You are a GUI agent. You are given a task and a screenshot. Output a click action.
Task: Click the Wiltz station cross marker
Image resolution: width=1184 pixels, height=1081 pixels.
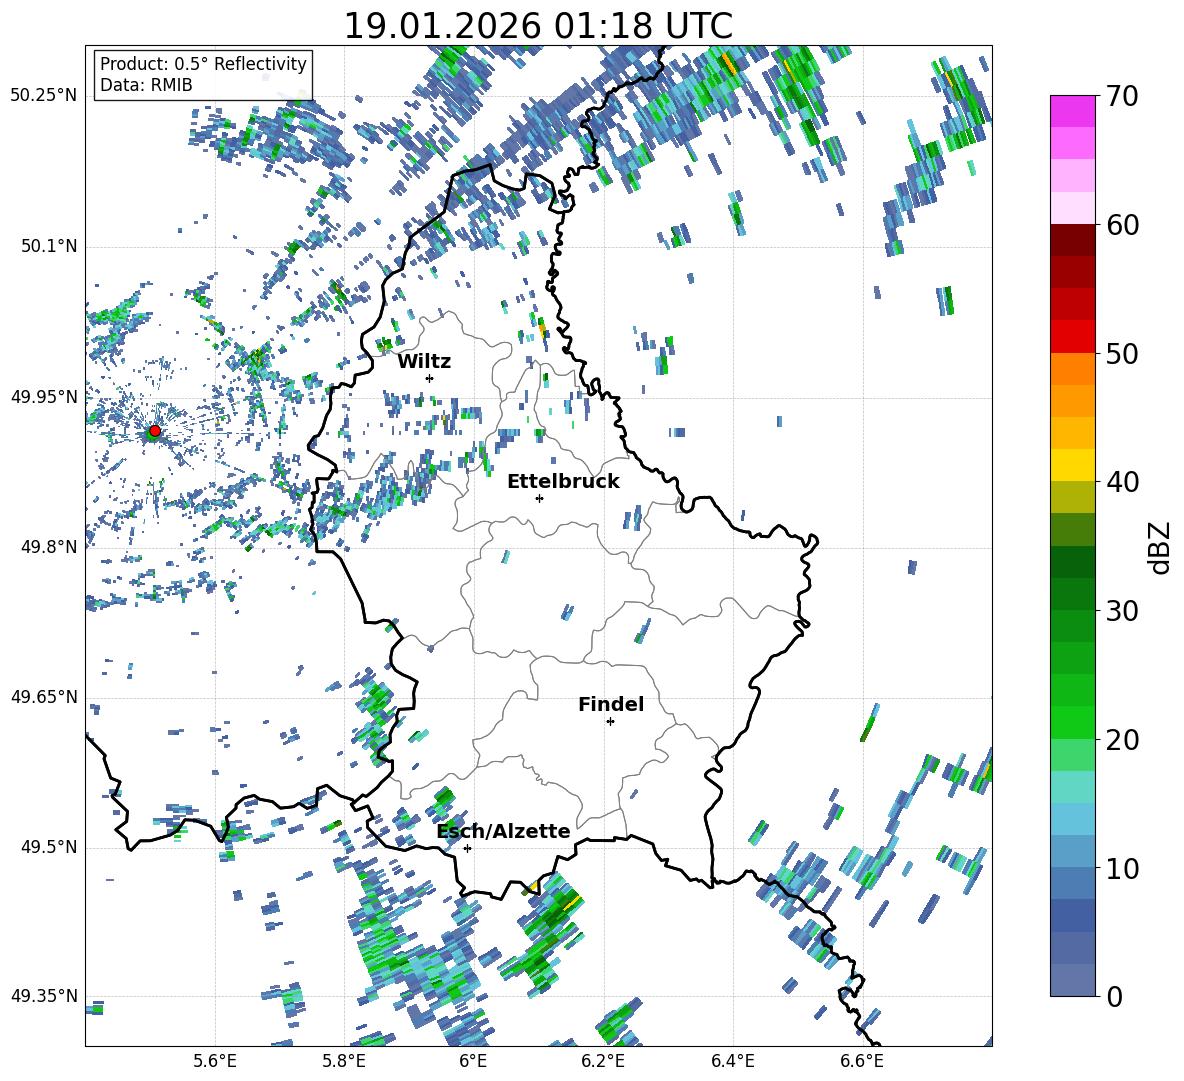pyautogui.click(x=430, y=378)
